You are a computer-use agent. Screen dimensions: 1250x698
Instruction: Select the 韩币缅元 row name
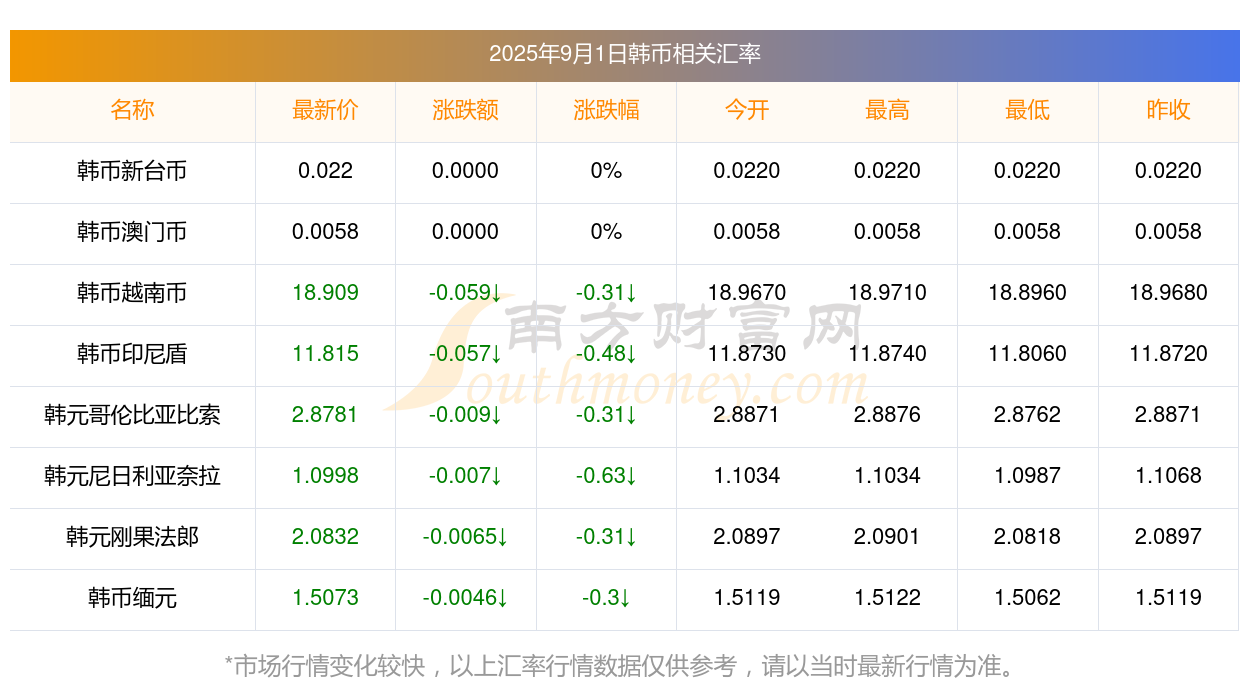[x=132, y=598]
